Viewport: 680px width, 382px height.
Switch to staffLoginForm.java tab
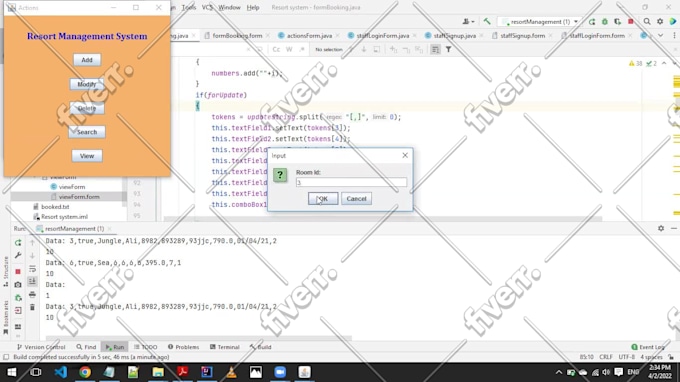pos(382,36)
